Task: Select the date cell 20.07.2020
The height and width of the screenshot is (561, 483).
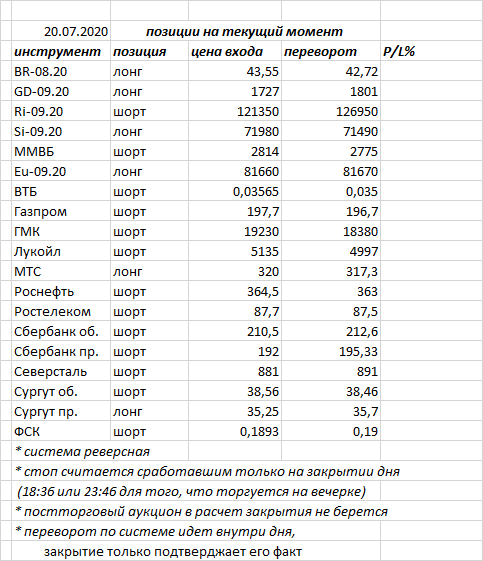Action: [61, 31]
